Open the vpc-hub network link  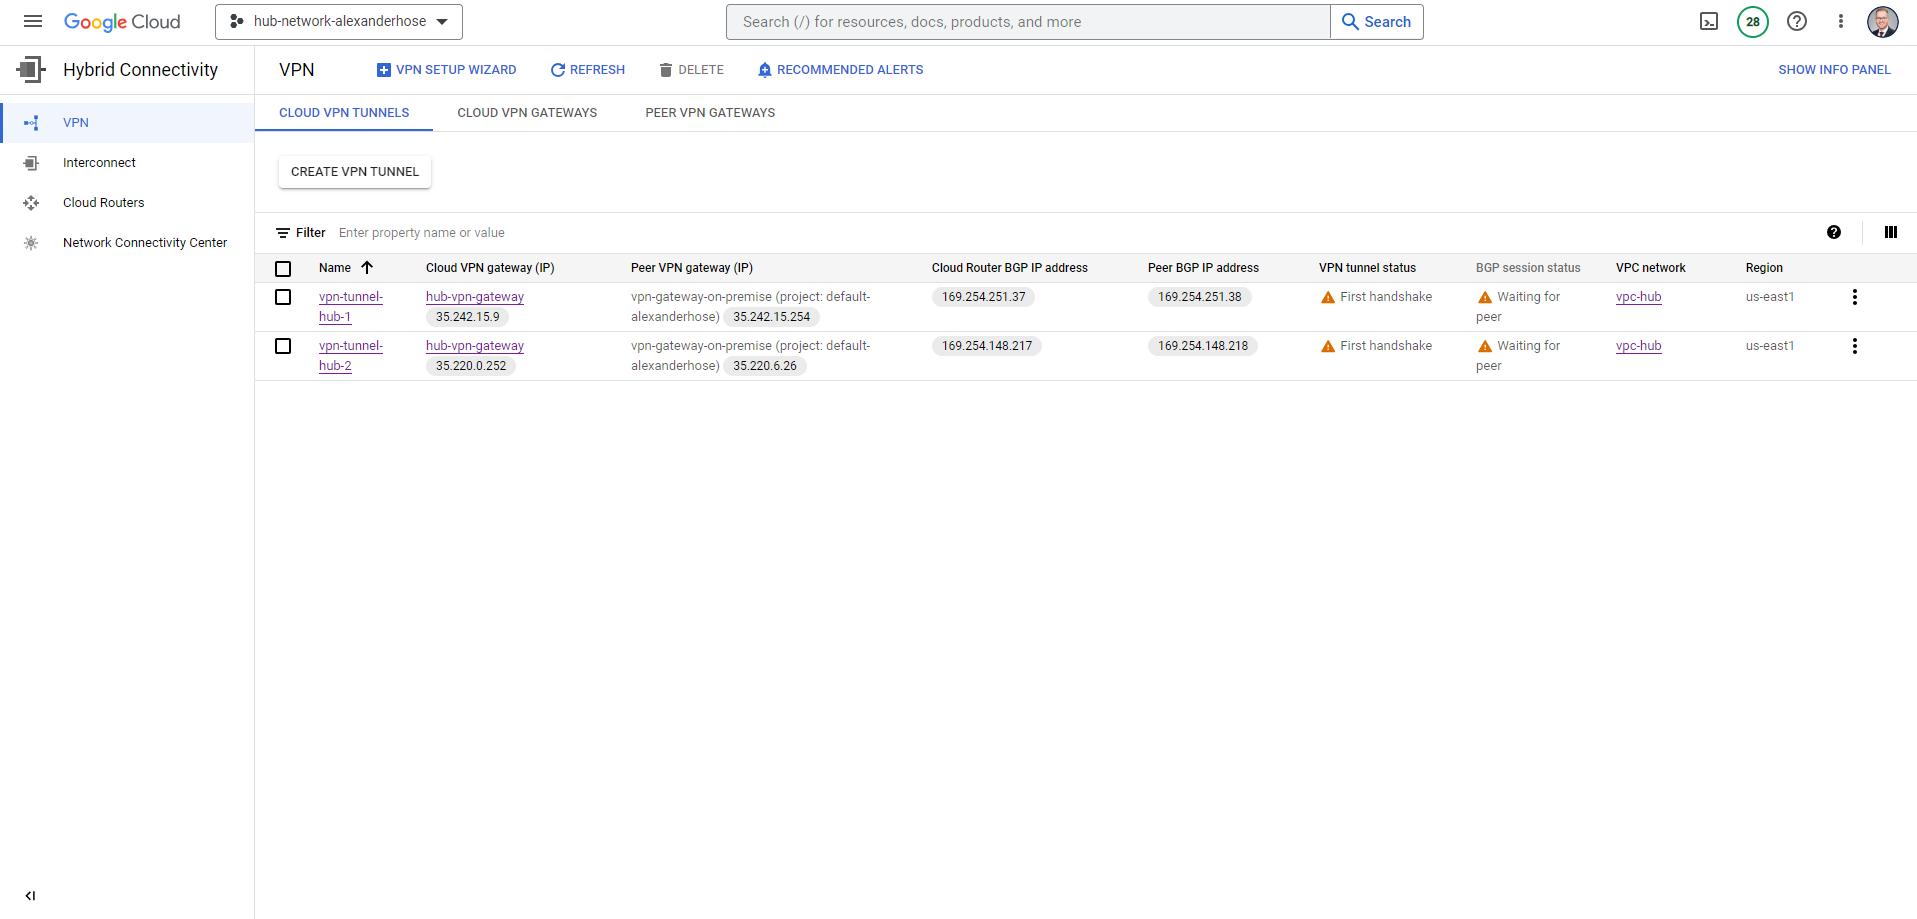click(x=1638, y=297)
